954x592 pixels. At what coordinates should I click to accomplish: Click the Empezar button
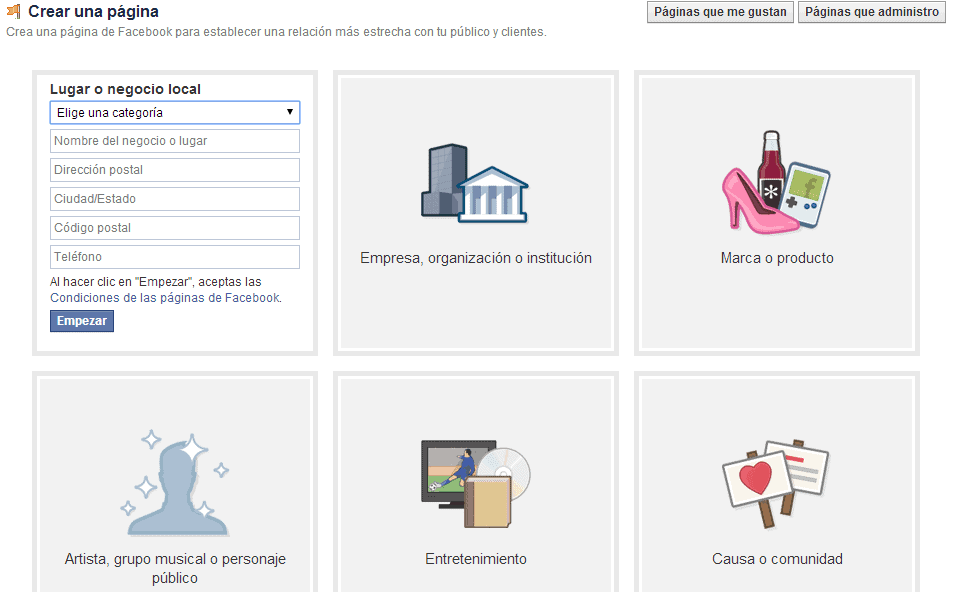pos(82,321)
